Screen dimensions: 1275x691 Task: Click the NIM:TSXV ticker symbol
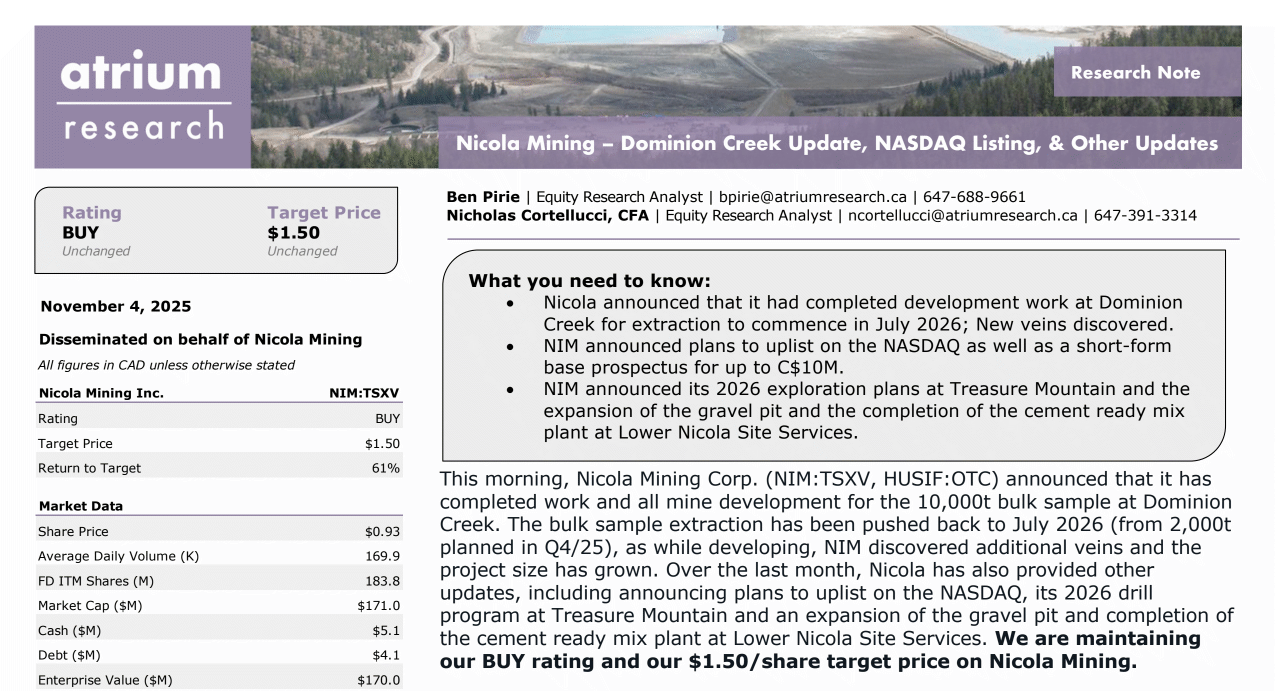point(364,393)
